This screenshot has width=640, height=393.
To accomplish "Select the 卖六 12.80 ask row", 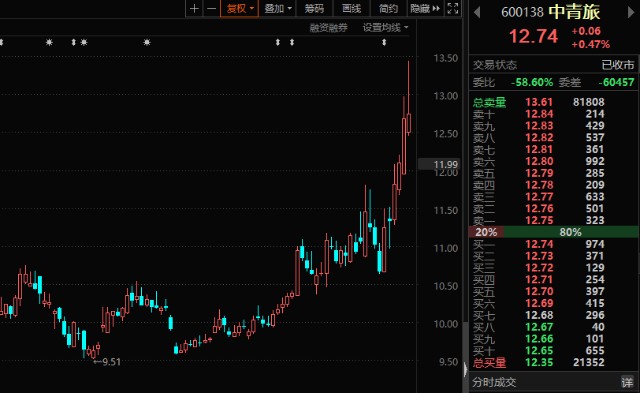I will click(554, 161).
